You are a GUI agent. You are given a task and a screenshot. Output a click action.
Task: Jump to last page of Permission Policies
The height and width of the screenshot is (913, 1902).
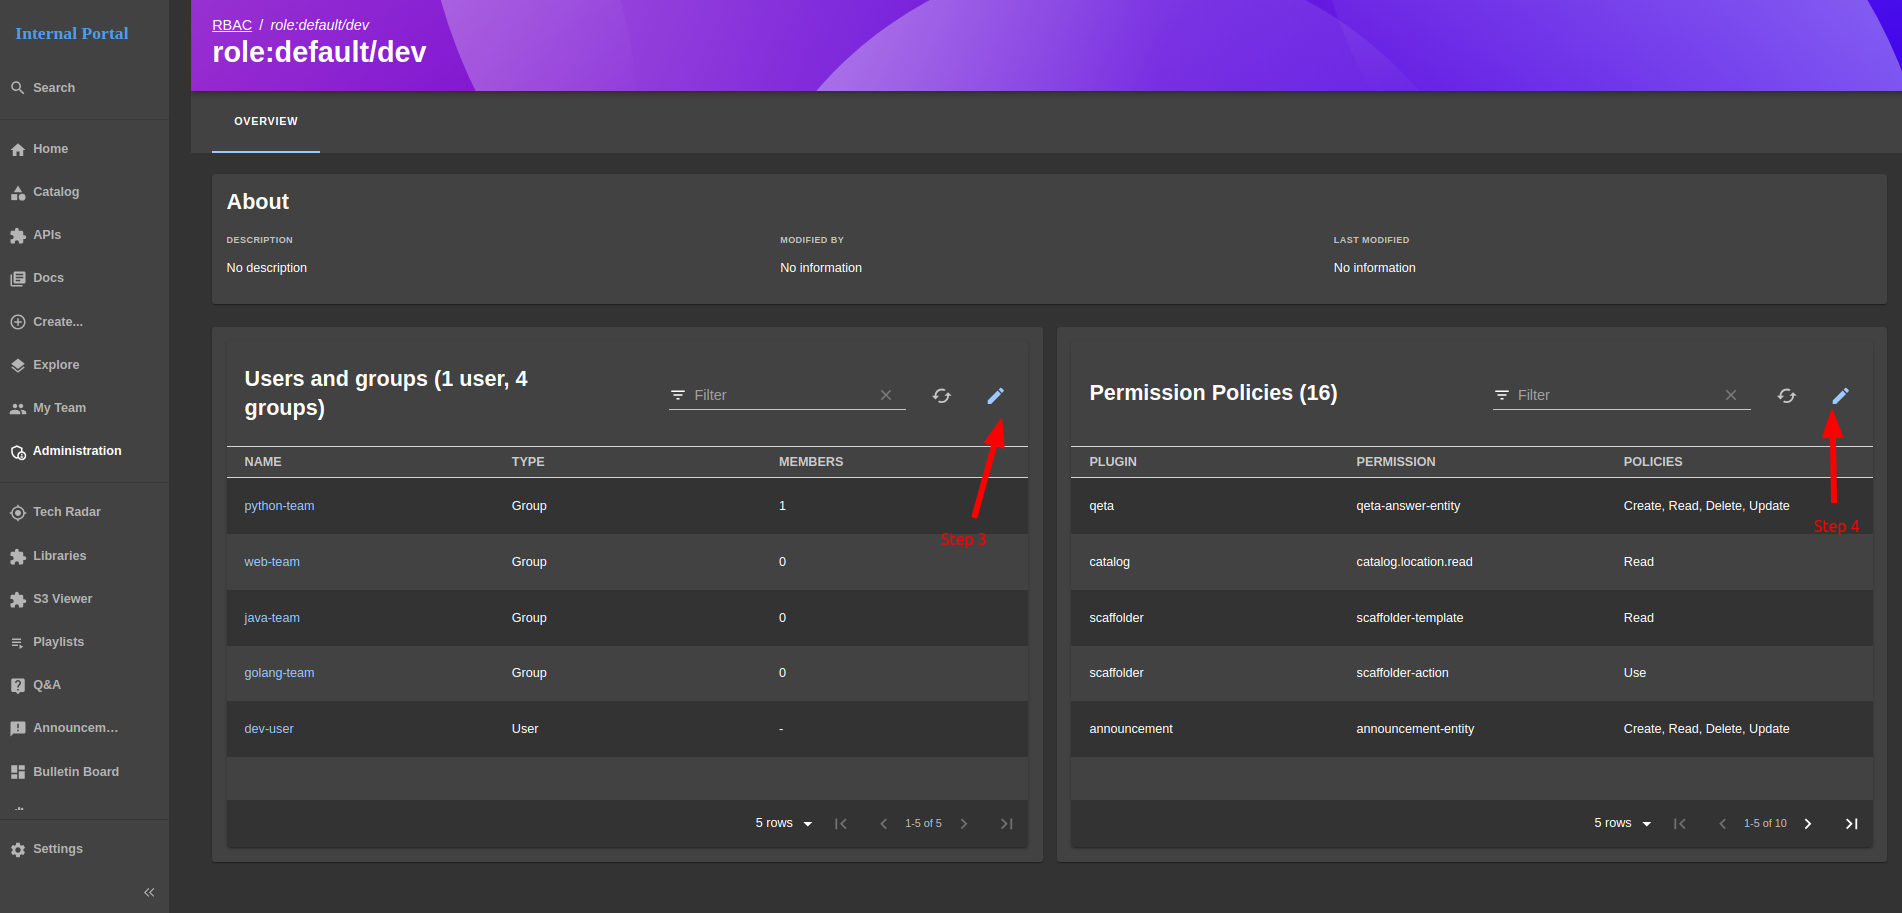coord(1851,824)
